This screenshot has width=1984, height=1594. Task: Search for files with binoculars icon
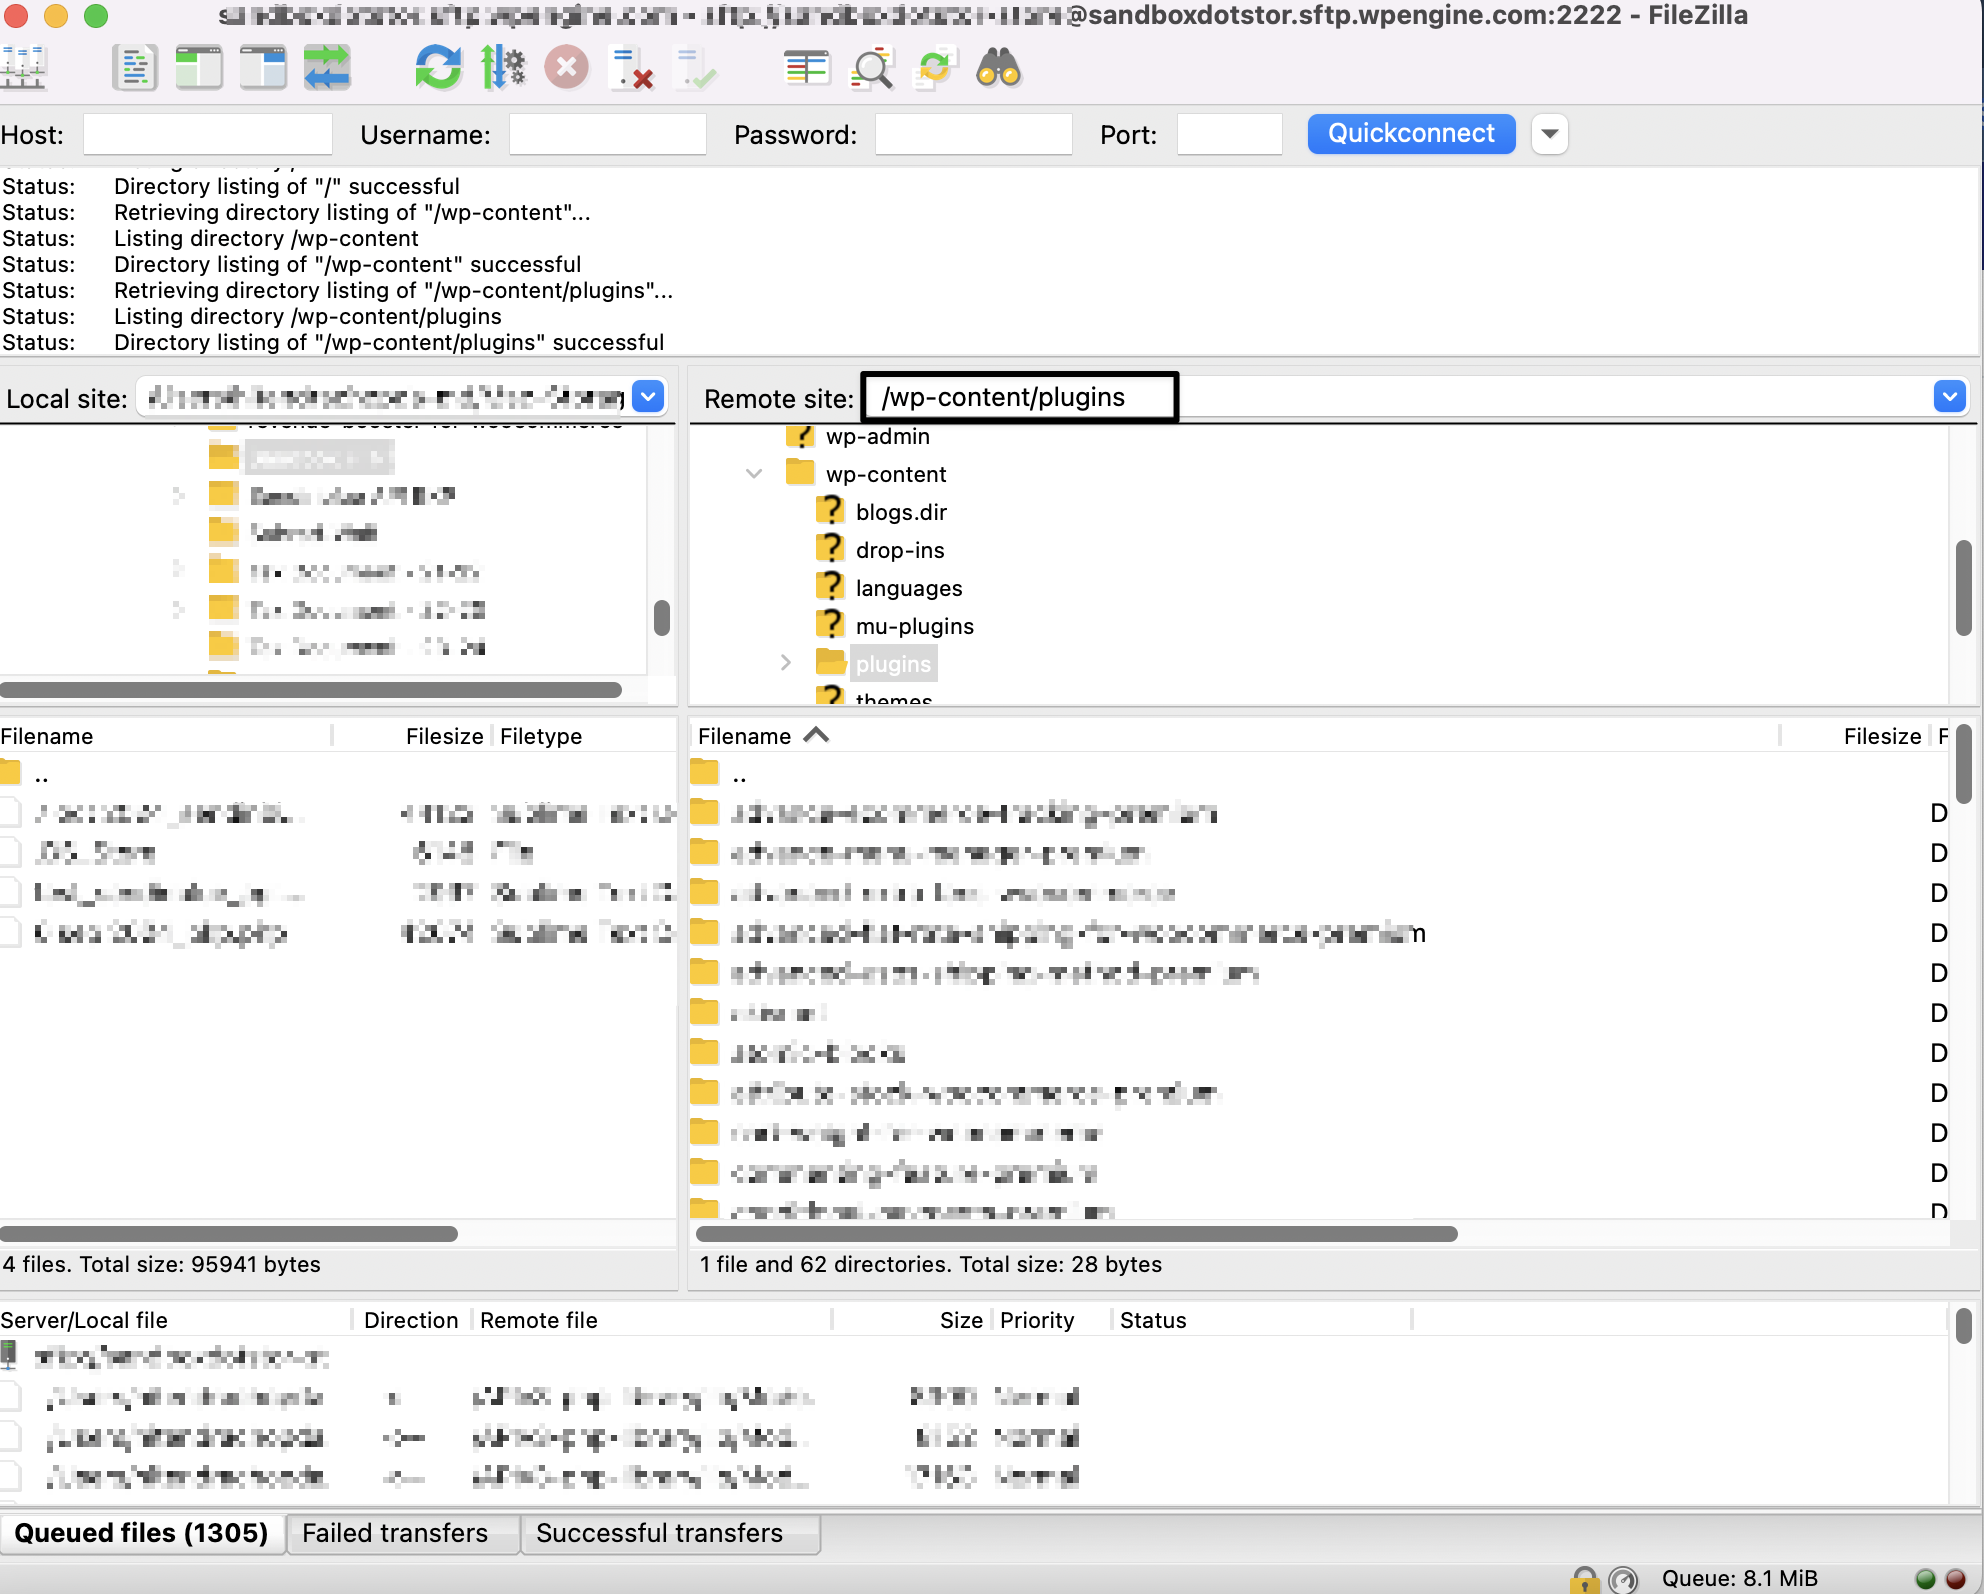(x=999, y=68)
